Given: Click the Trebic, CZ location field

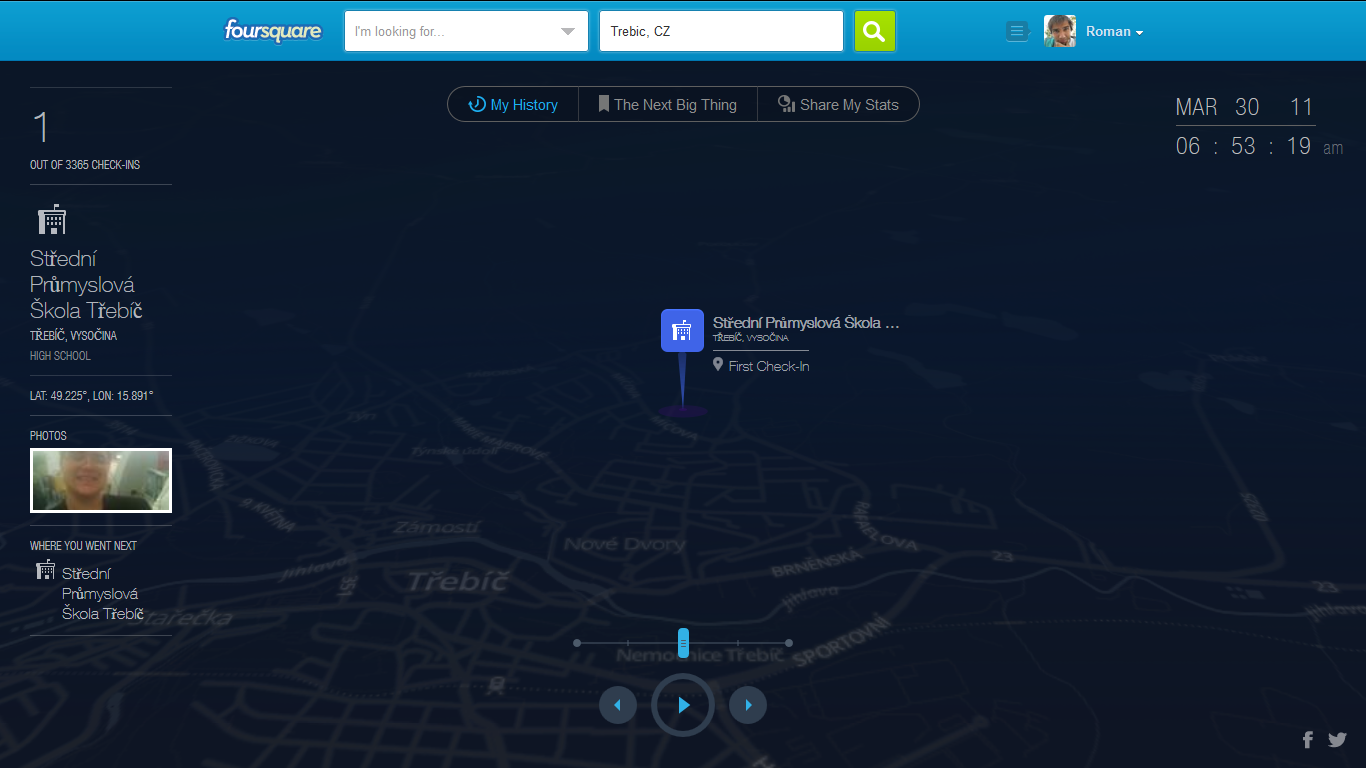Looking at the screenshot, I should coord(720,31).
